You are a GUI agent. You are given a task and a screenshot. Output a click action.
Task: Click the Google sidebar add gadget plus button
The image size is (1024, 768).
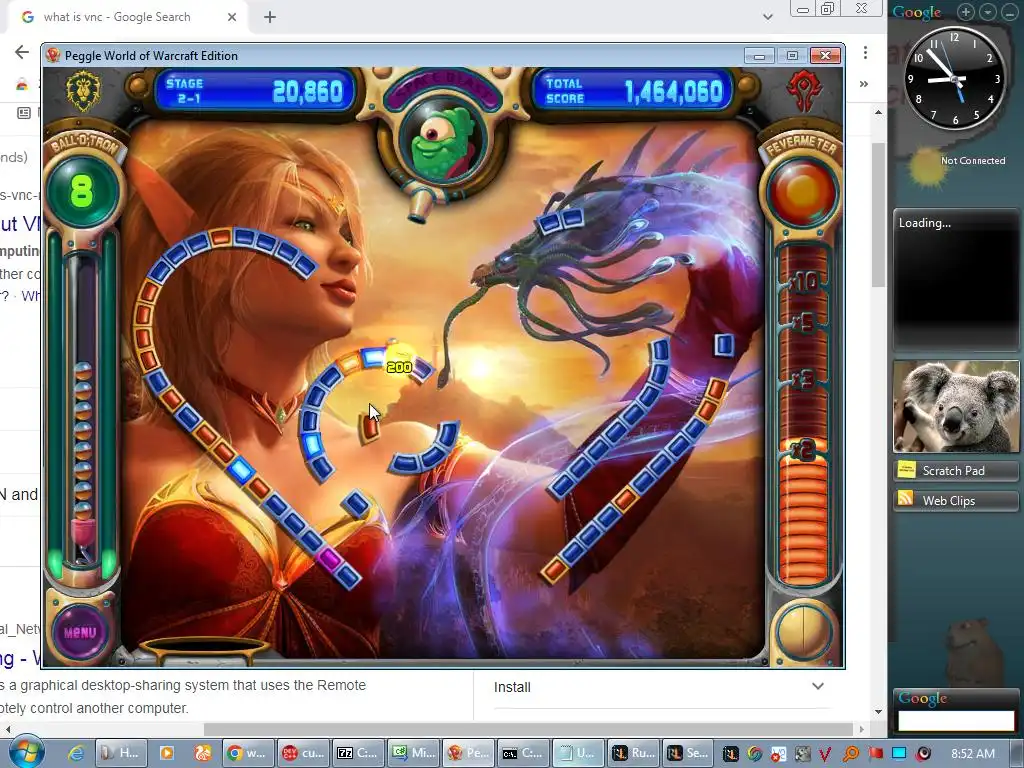966,12
